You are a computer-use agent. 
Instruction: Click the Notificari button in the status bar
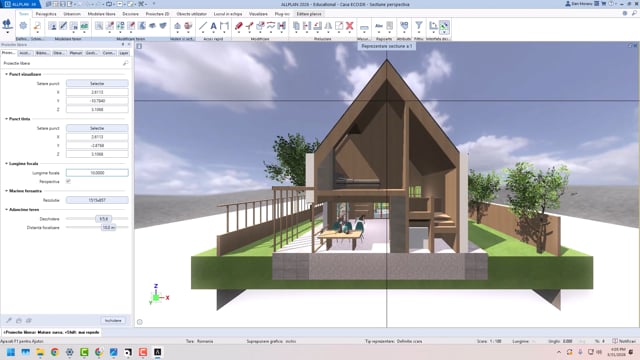624,341
